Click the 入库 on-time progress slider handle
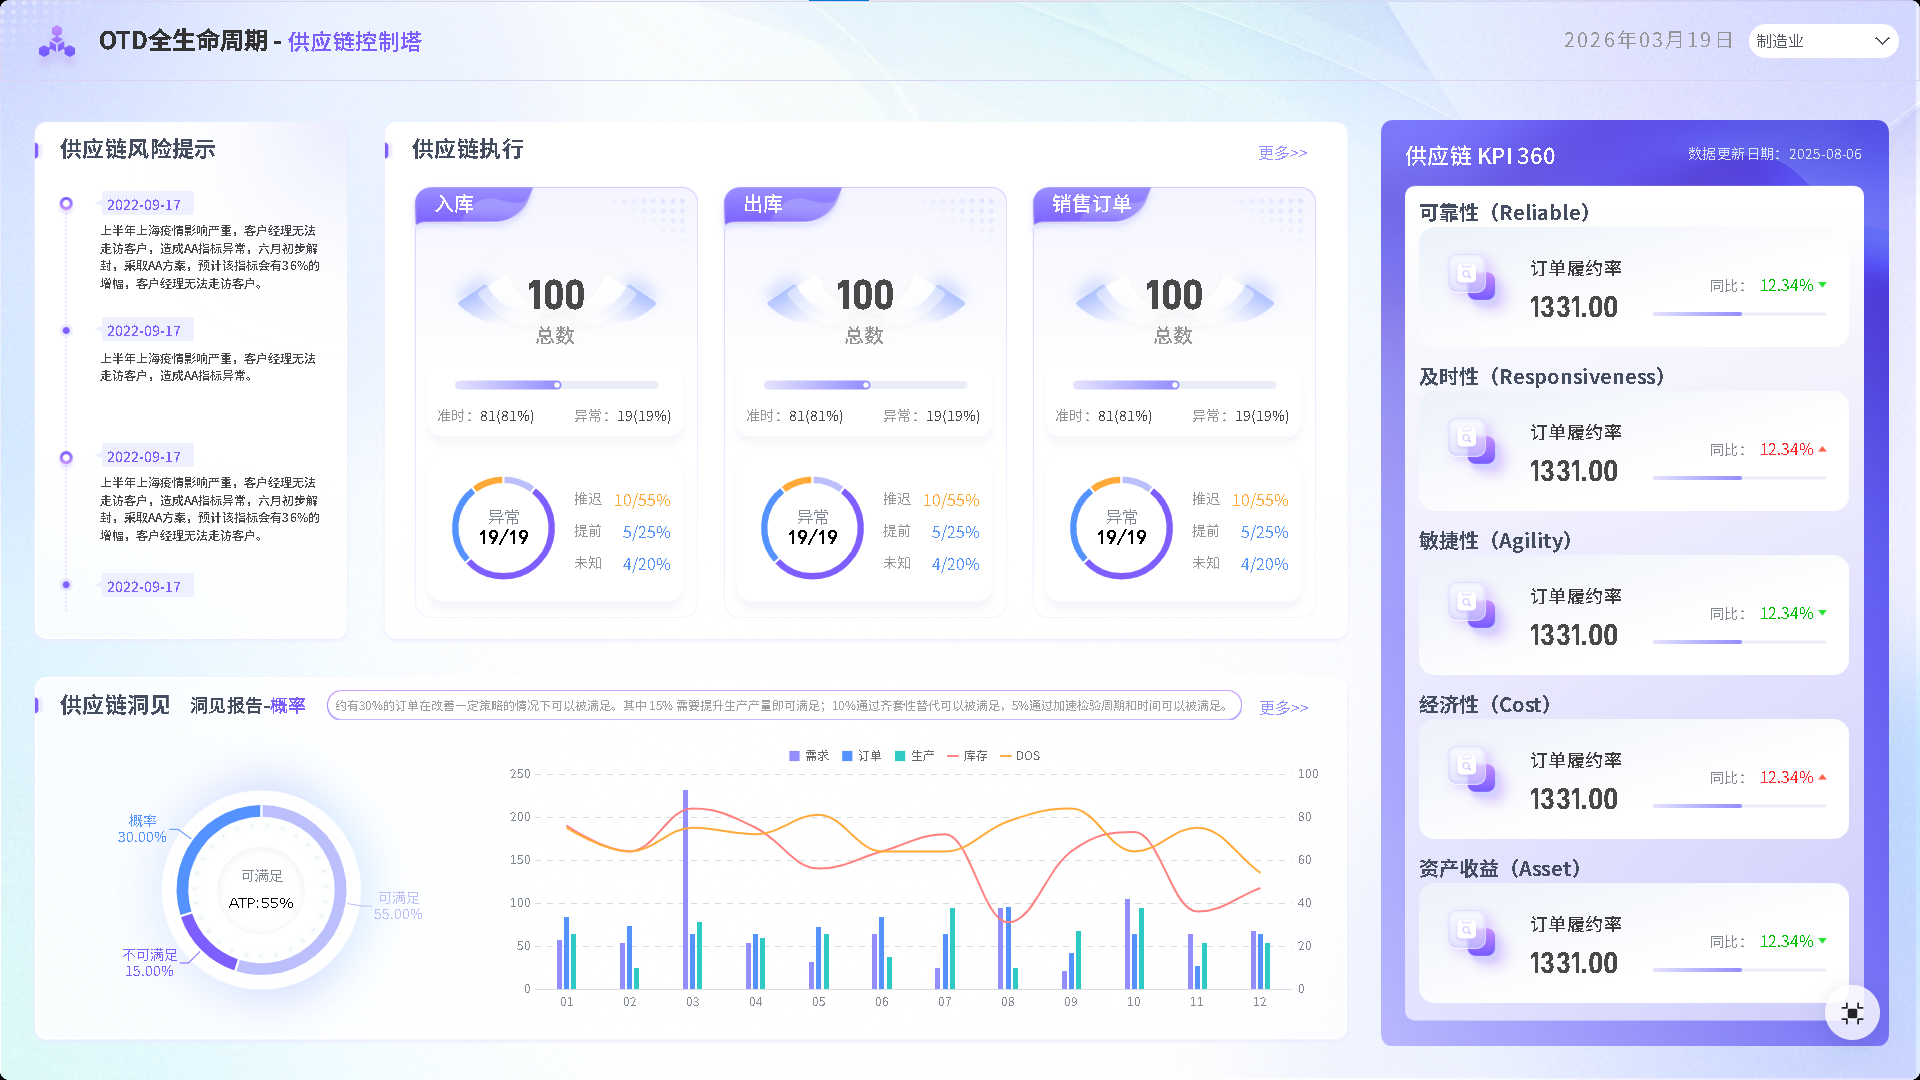Image resolution: width=1920 pixels, height=1080 pixels. [557, 385]
